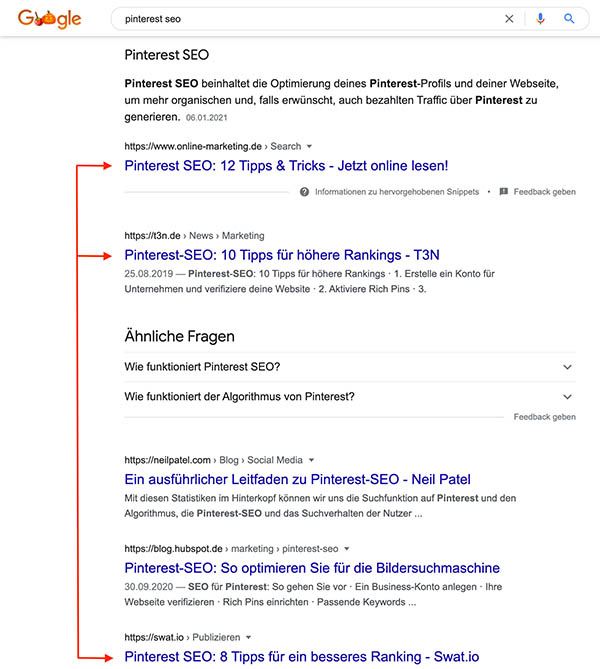Open 'Pinterest-SEO: So optimieren Sie für die Bildersuchmaschine'
The image size is (600, 669).
[x=312, y=568]
